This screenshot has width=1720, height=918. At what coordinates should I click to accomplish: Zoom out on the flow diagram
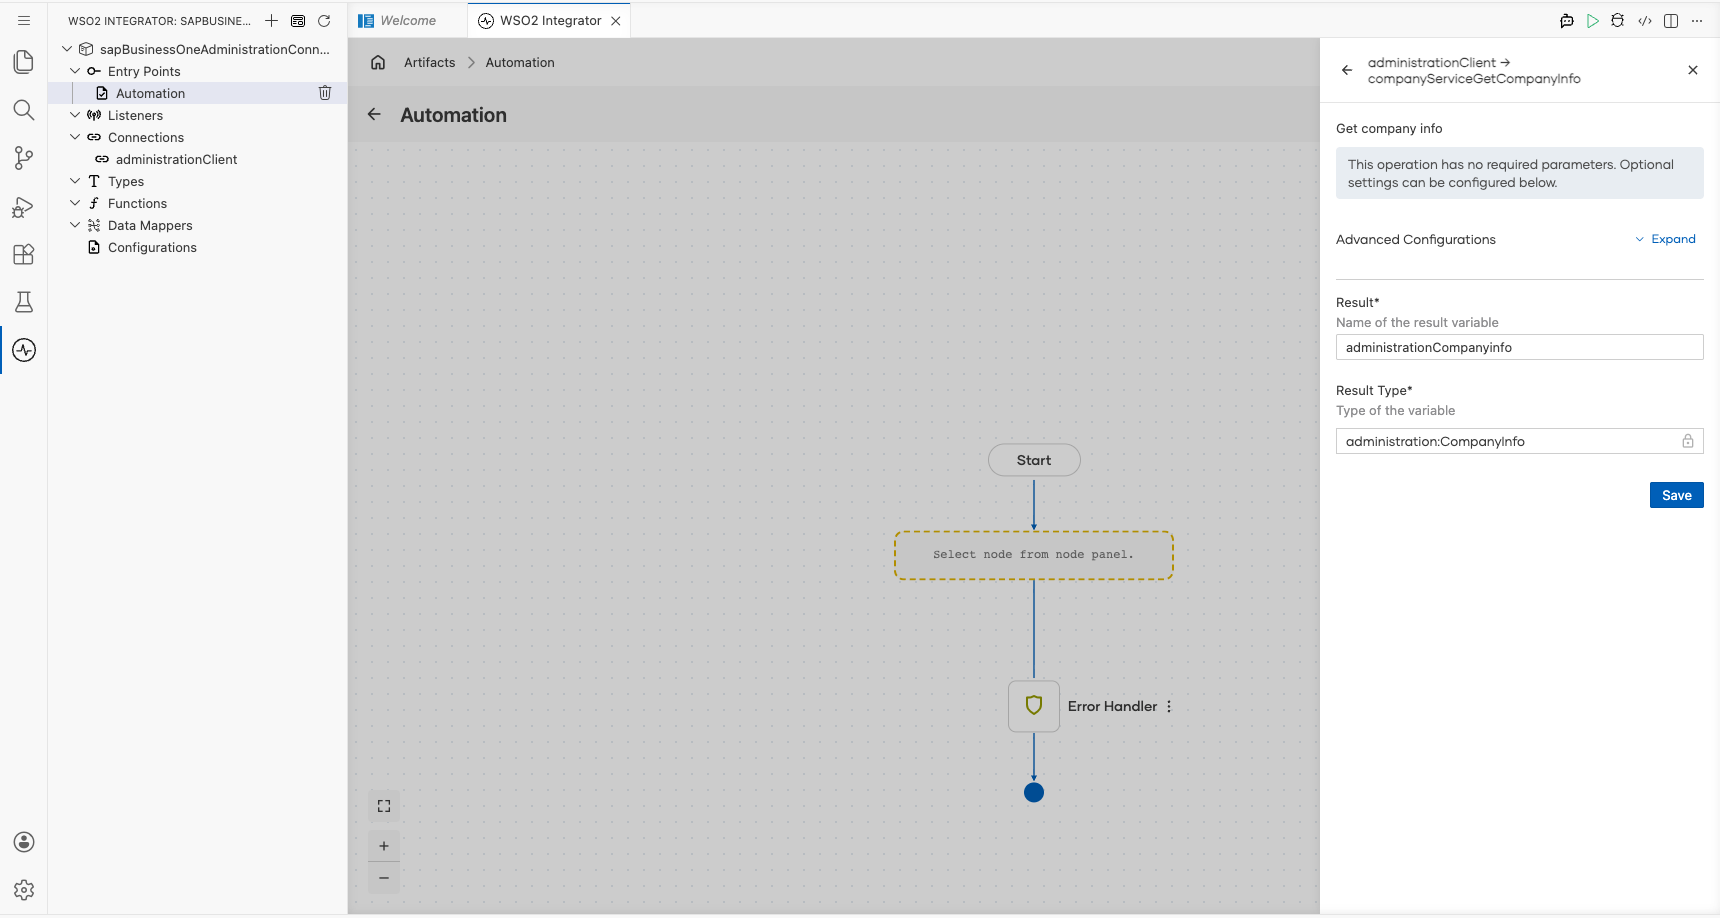[x=384, y=878]
